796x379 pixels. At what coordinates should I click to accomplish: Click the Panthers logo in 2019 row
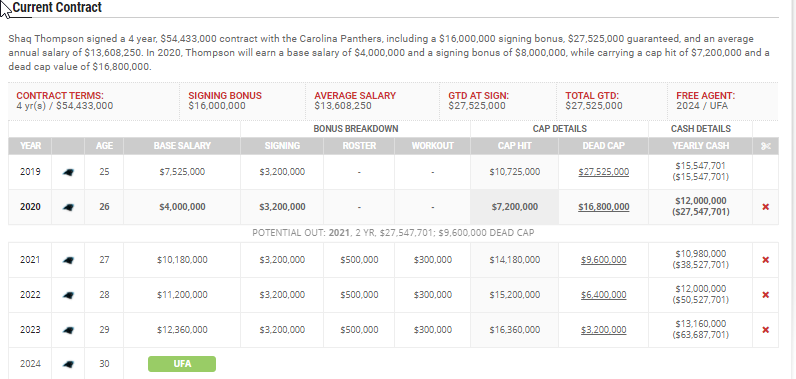tap(68, 172)
